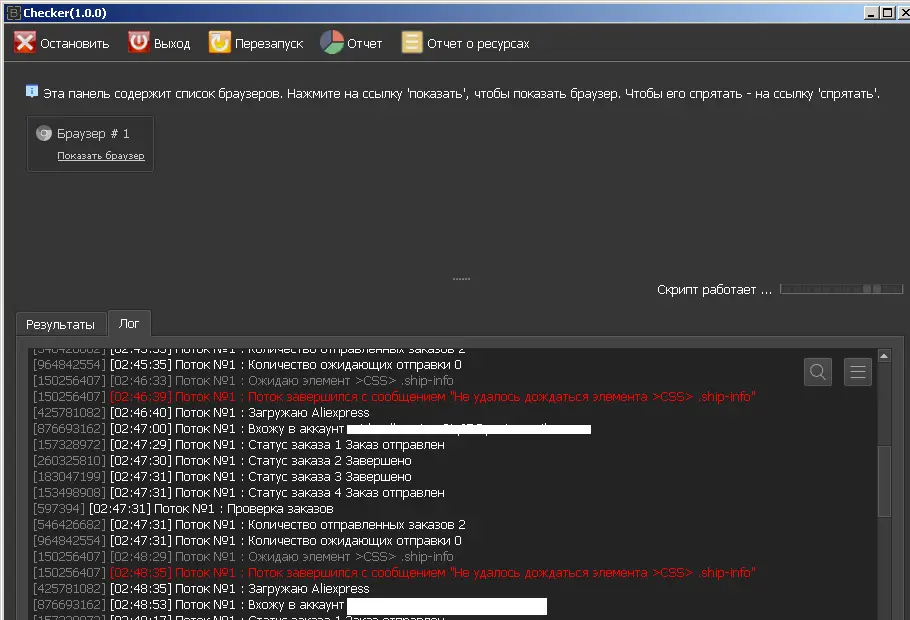Open Отчет о ресурсах list icon
The height and width of the screenshot is (620, 910).
[x=412, y=42]
